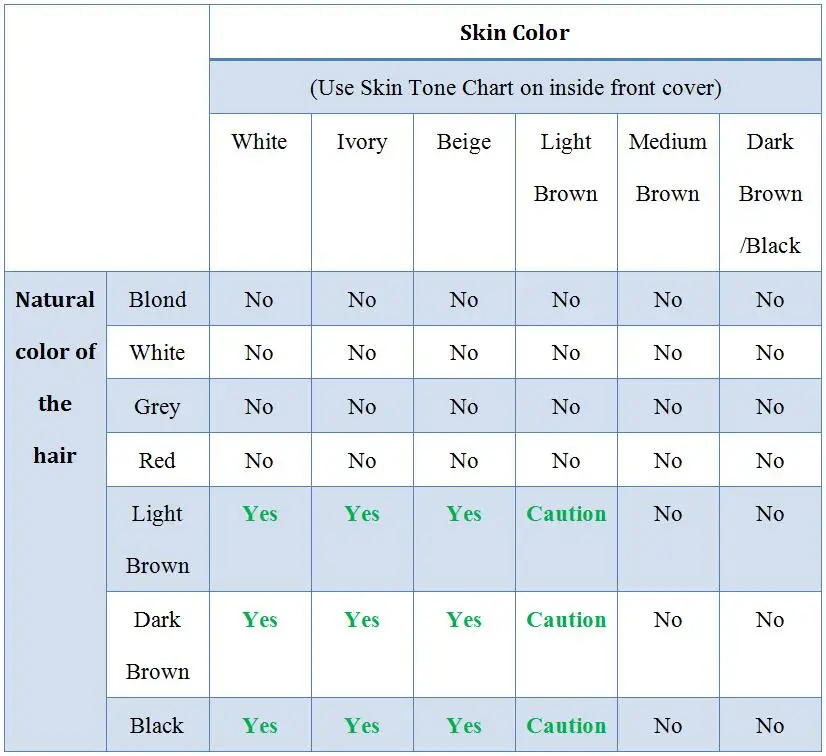Viewport: 826px width, 756px height.
Task: Click the Blond hair row label
Action: pyautogui.click(x=158, y=299)
